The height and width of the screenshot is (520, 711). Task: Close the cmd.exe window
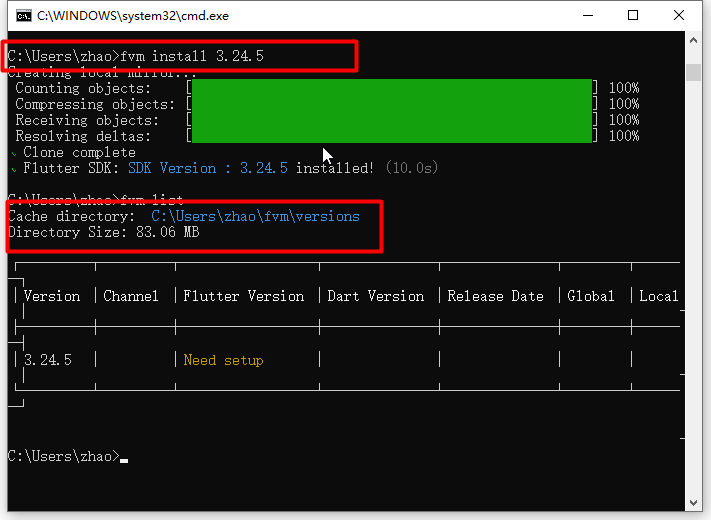coord(679,15)
